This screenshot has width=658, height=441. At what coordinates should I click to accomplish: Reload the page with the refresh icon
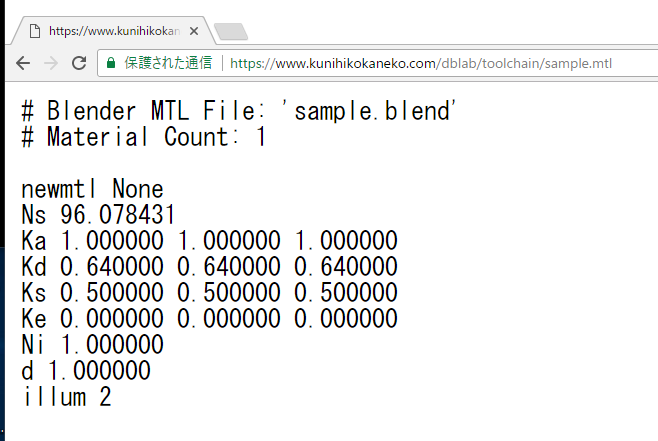pos(78,63)
